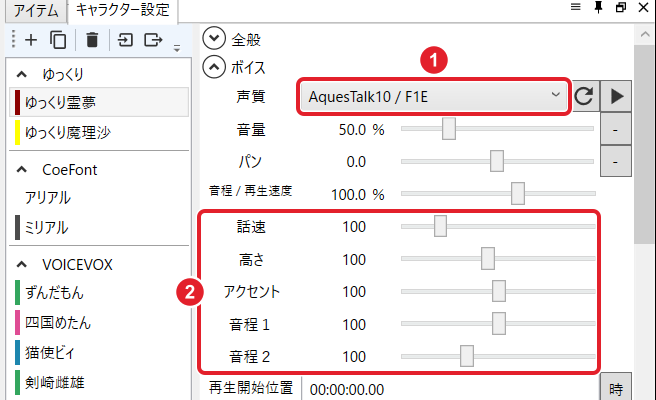
Task: Reload the voice list with refresh icon
Action: [x=584, y=96]
